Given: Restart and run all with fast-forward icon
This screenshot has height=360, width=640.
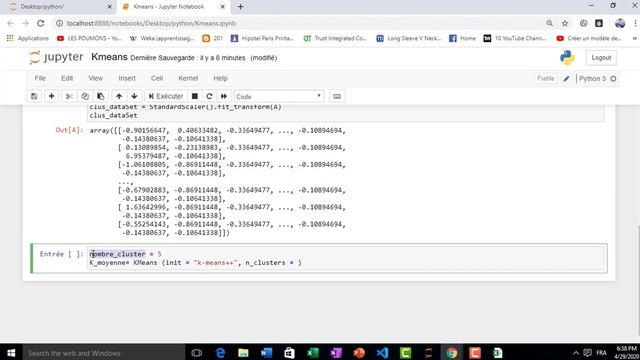Looking at the screenshot, I should pos(224,96).
